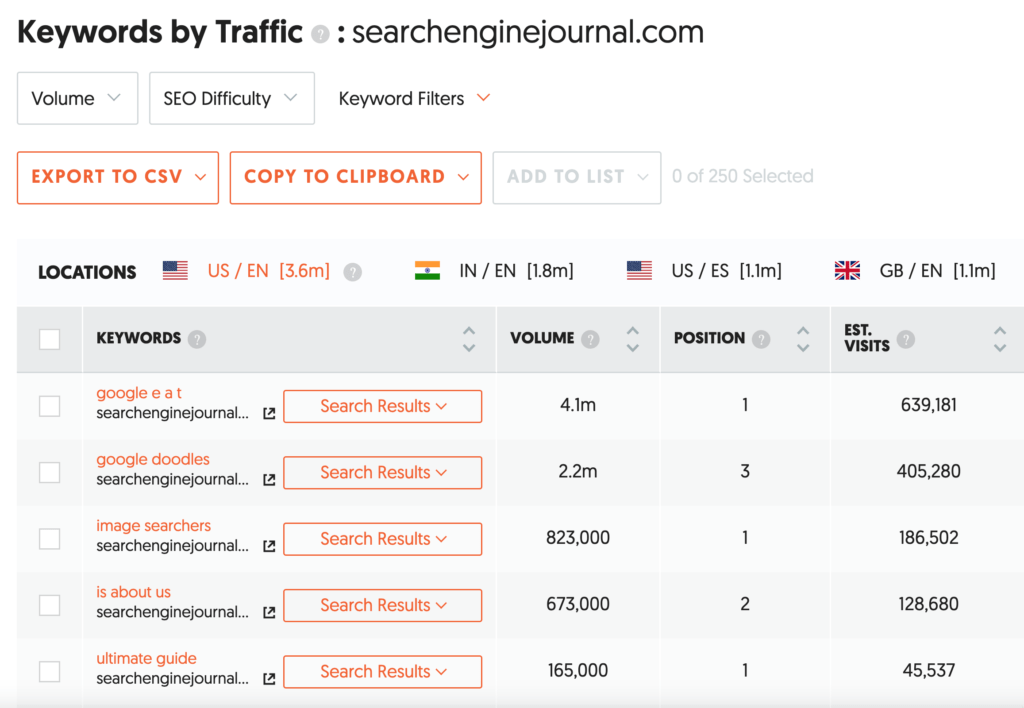Click the external link icon beside 'ultimate guide' row

pos(268,678)
